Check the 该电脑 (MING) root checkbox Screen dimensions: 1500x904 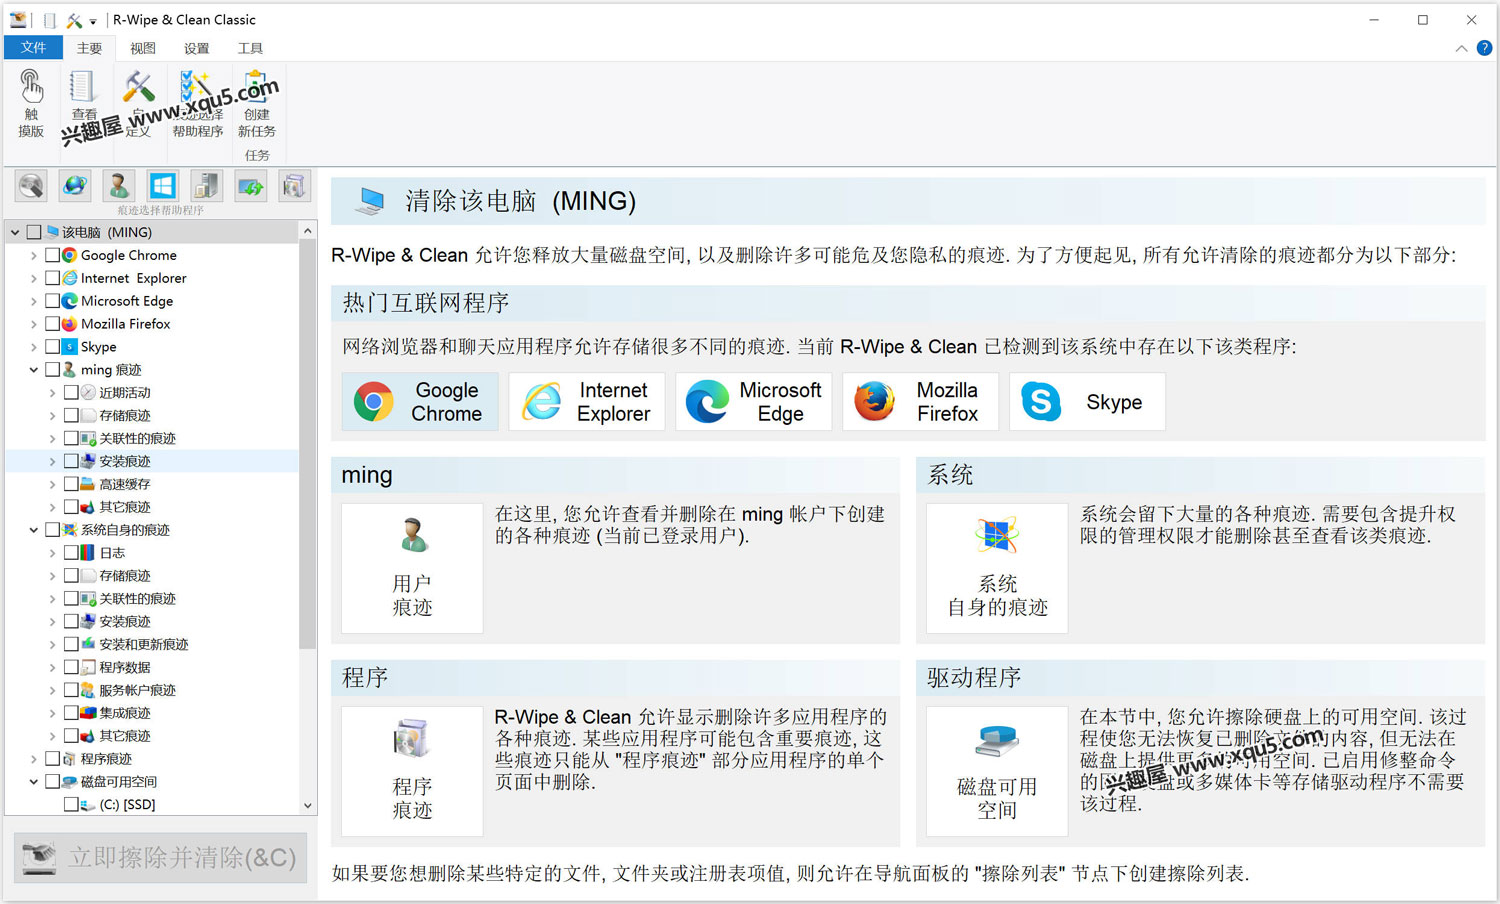coord(34,232)
